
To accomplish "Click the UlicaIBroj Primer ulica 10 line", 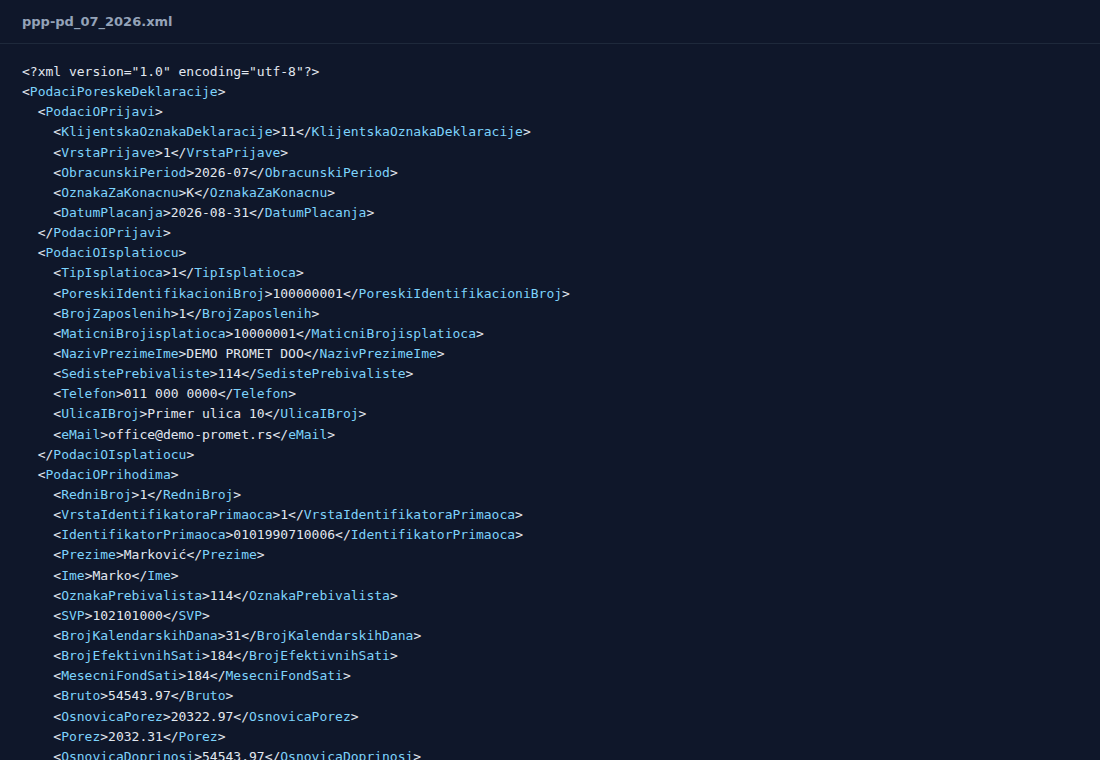I will [210, 414].
